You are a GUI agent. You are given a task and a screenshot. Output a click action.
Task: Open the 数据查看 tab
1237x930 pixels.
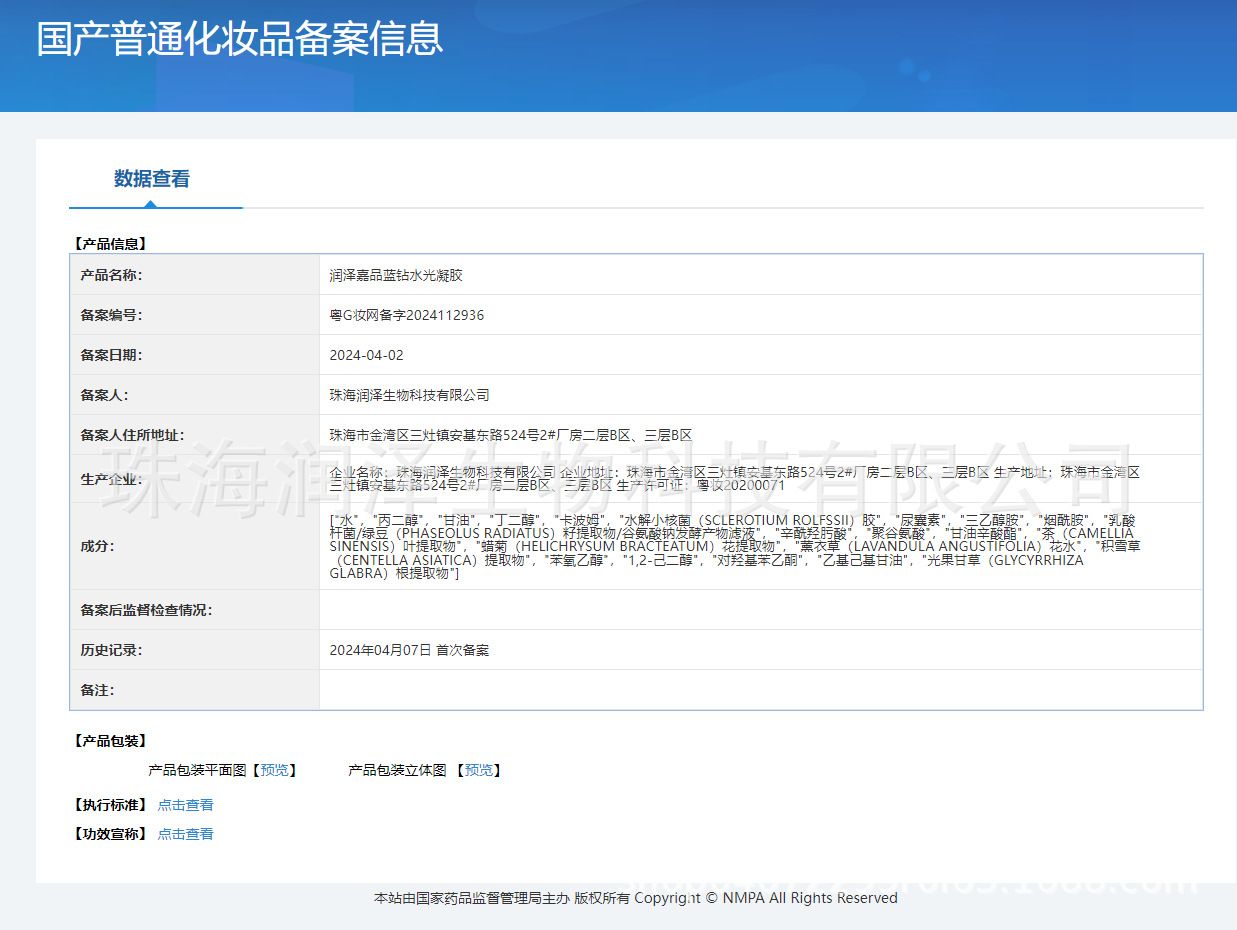(152, 179)
